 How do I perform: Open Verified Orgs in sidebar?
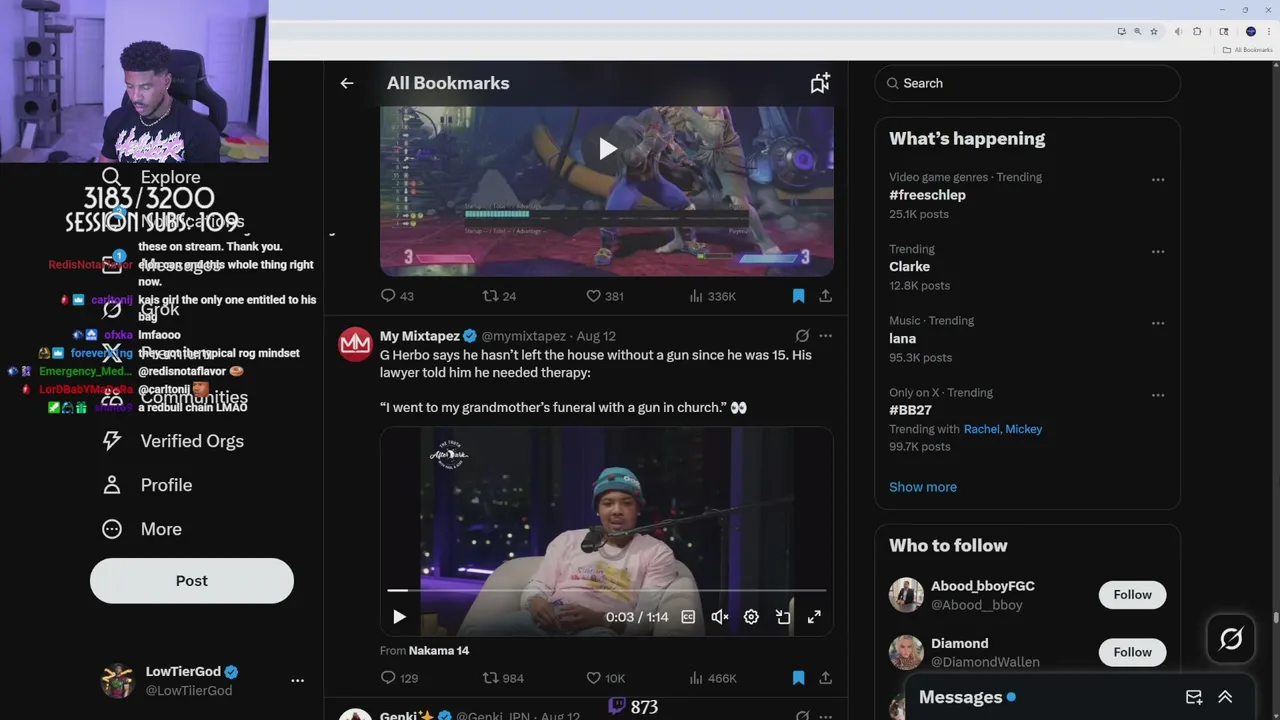click(173, 441)
